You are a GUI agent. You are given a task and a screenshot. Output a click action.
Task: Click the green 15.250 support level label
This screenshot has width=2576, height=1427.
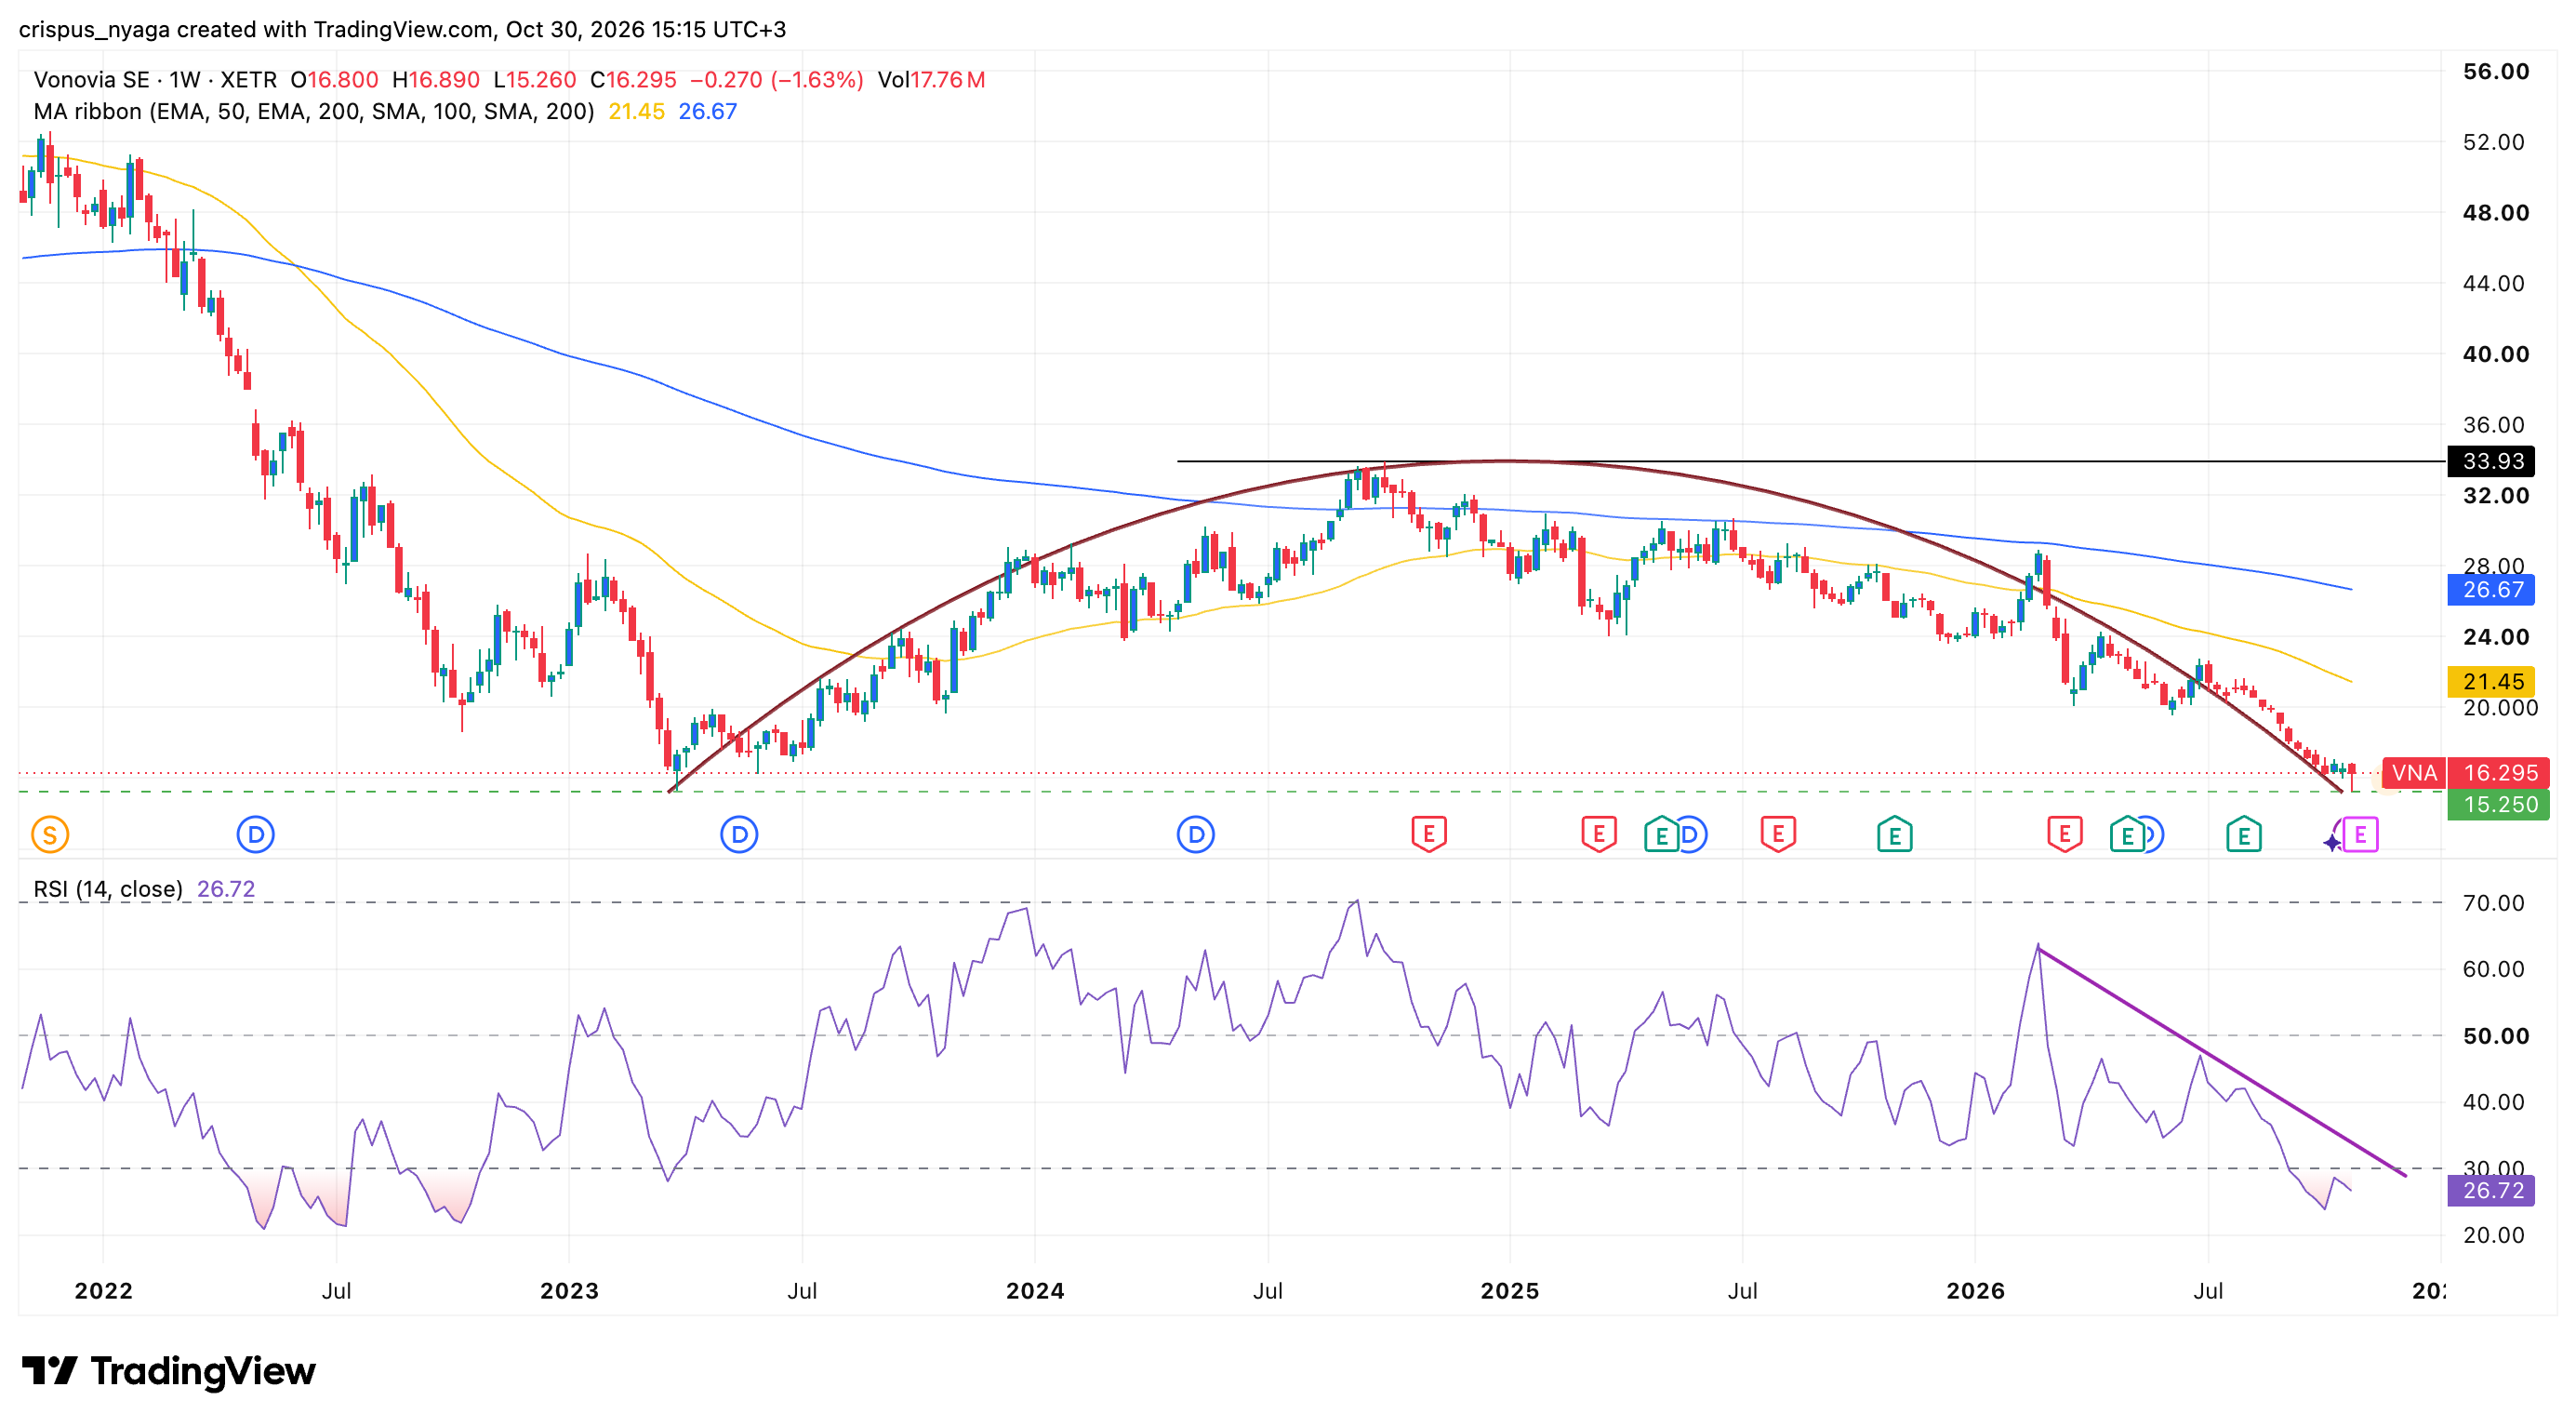click(x=2498, y=805)
